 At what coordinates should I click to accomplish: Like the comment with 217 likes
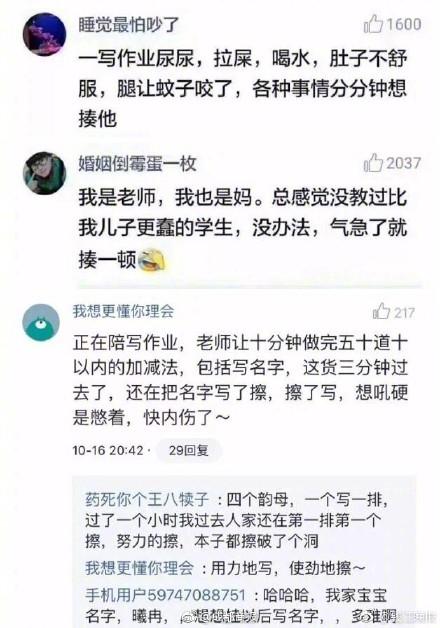coord(381,312)
